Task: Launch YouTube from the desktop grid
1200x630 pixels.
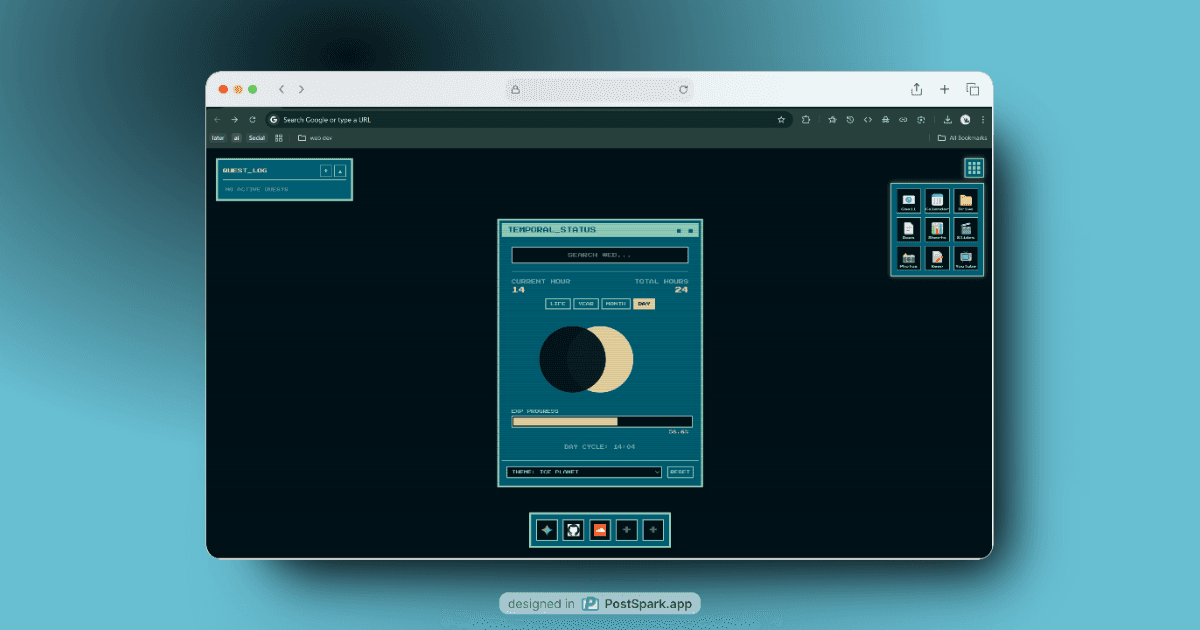Action: [x=965, y=257]
